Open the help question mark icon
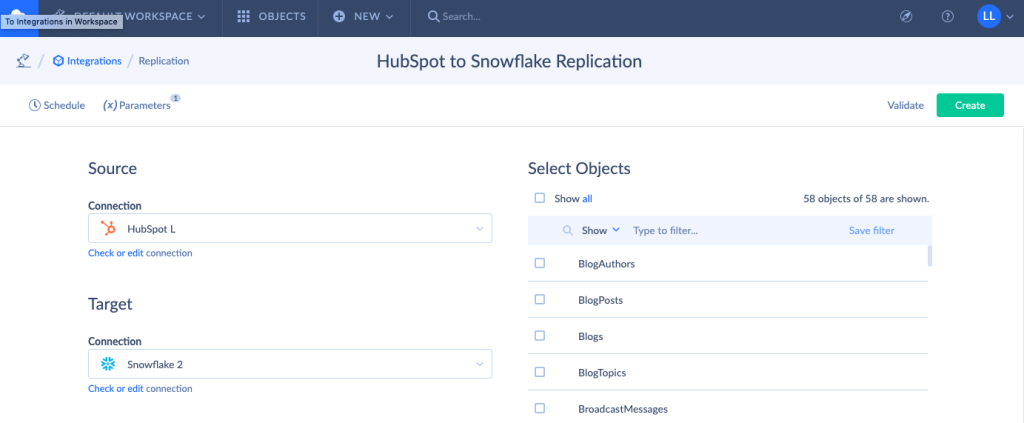The height and width of the screenshot is (423, 1024). coord(948,17)
